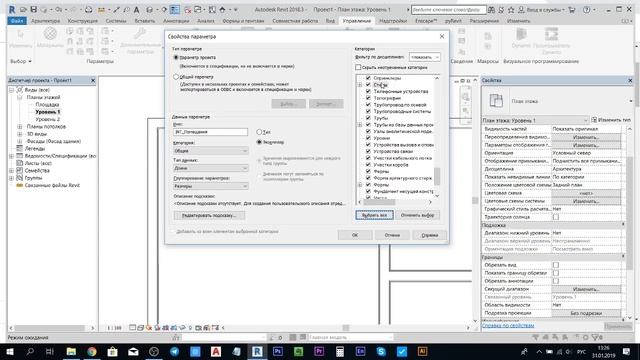
Task: Open the Discipline dropdown showing 'Общие'
Action: point(211,151)
